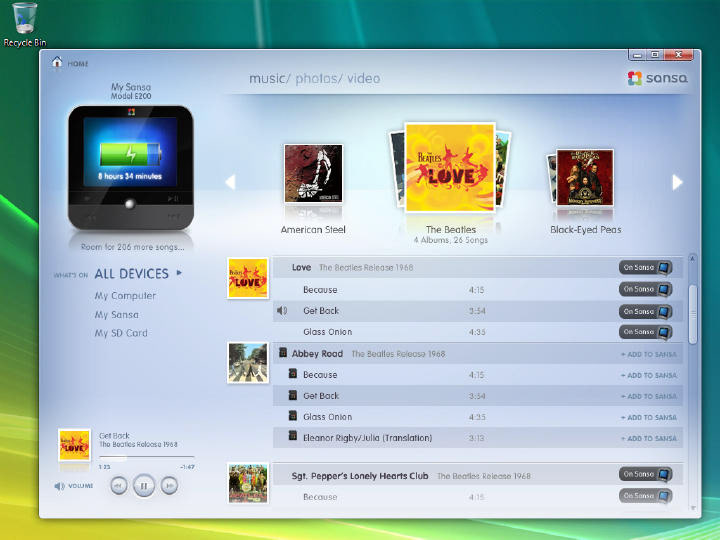Add Abbey Road album to Sansa
Image resolution: width=720 pixels, height=540 pixels.
pos(648,354)
